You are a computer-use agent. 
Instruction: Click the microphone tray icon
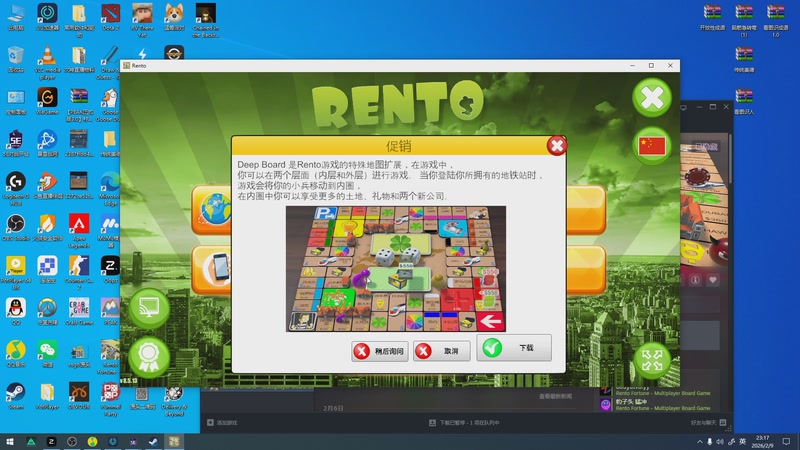[x=710, y=442]
